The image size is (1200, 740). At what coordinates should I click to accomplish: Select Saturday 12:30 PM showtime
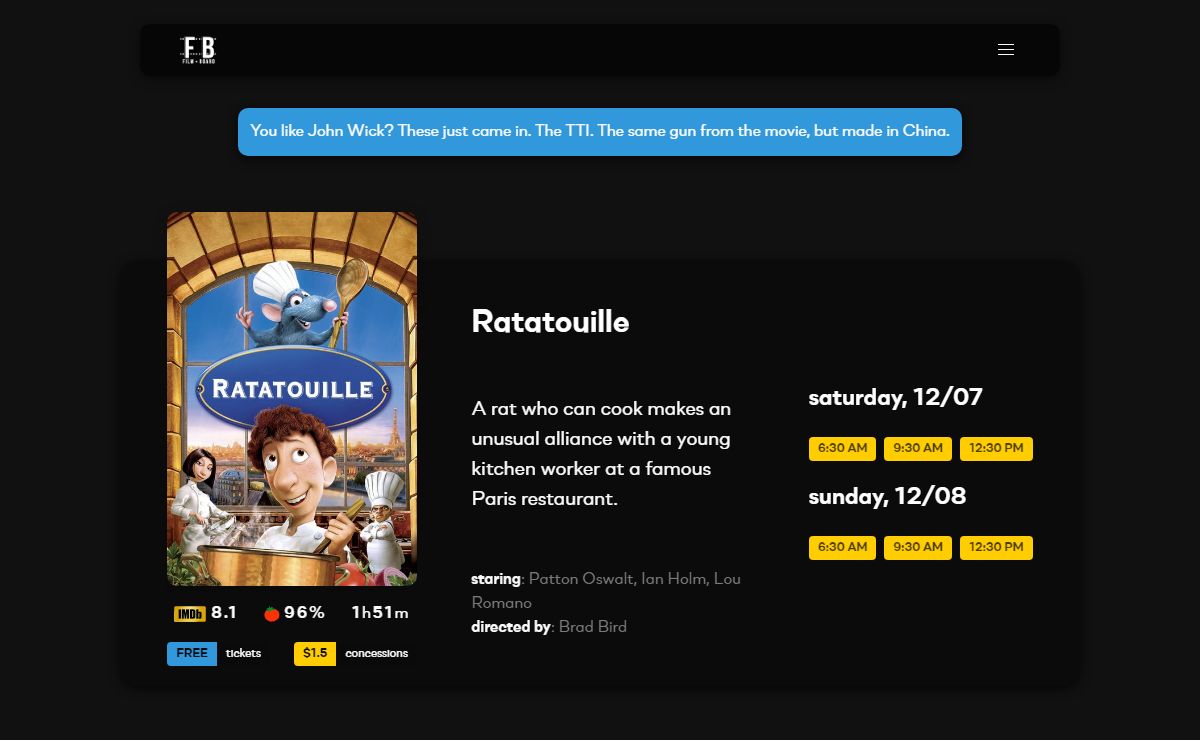point(996,449)
